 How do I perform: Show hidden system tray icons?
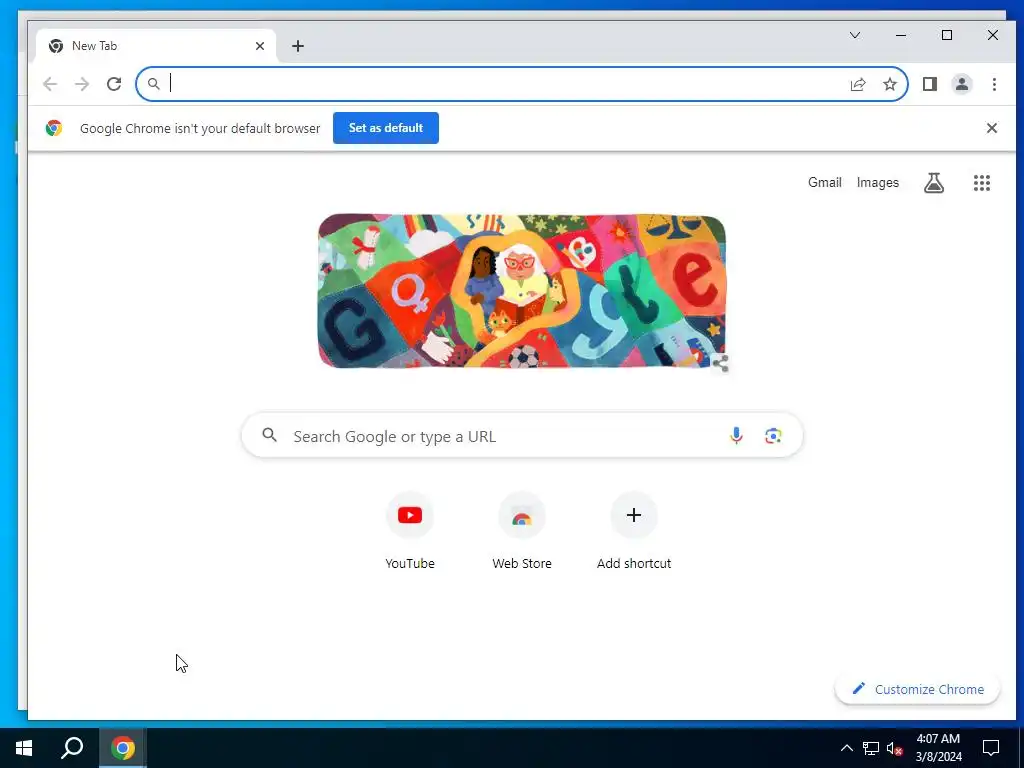tap(846, 748)
